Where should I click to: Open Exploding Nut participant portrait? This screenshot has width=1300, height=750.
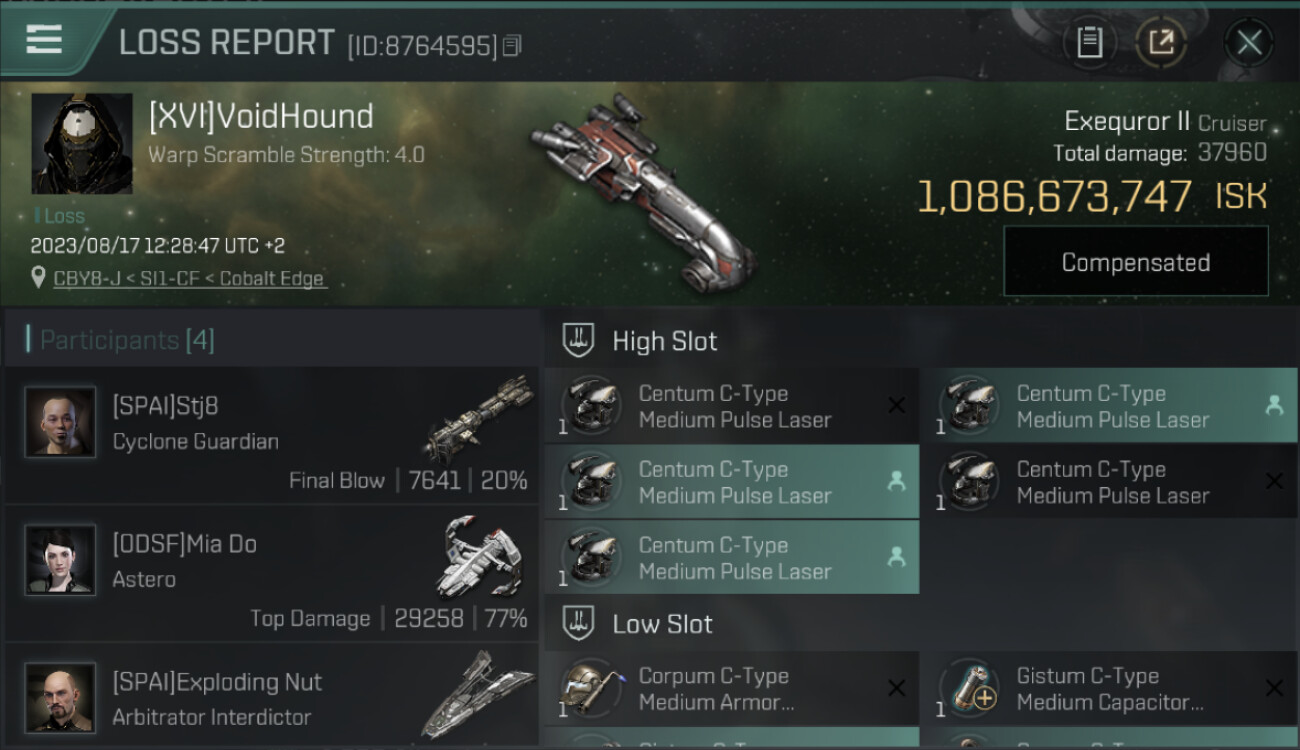click(x=60, y=697)
